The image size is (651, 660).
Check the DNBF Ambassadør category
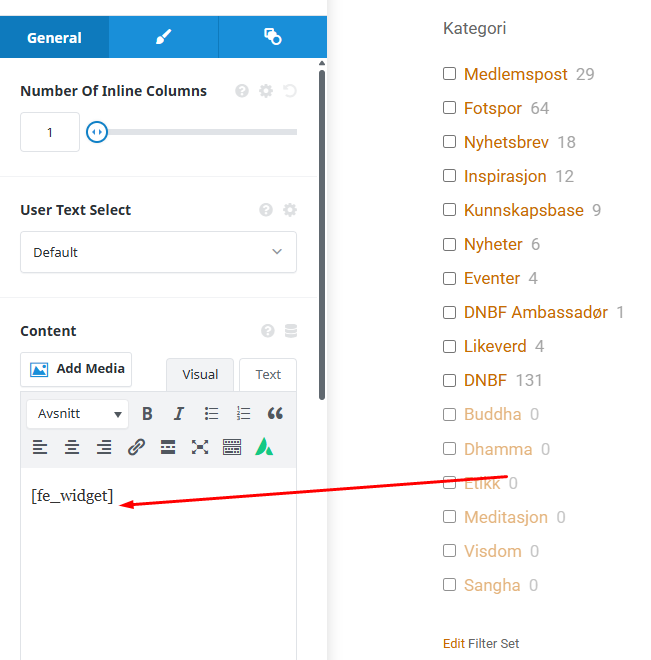[x=449, y=312]
